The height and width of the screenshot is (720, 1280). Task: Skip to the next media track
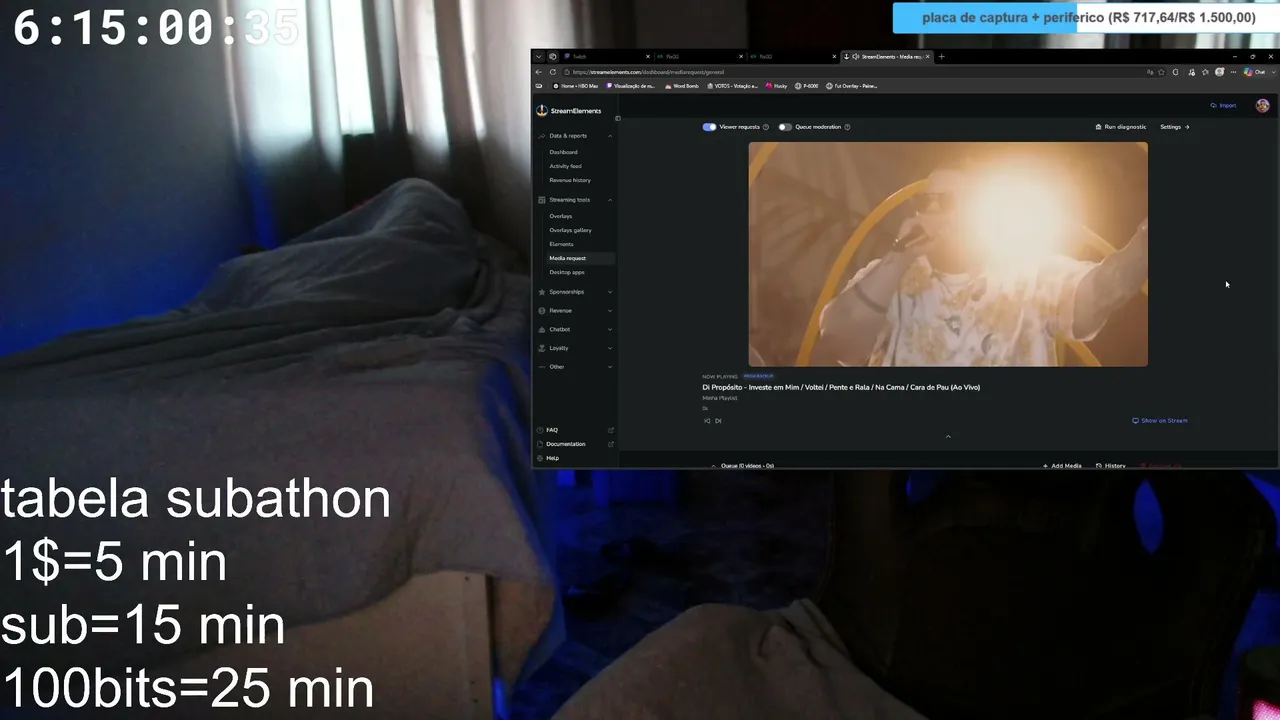click(x=718, y=421)
